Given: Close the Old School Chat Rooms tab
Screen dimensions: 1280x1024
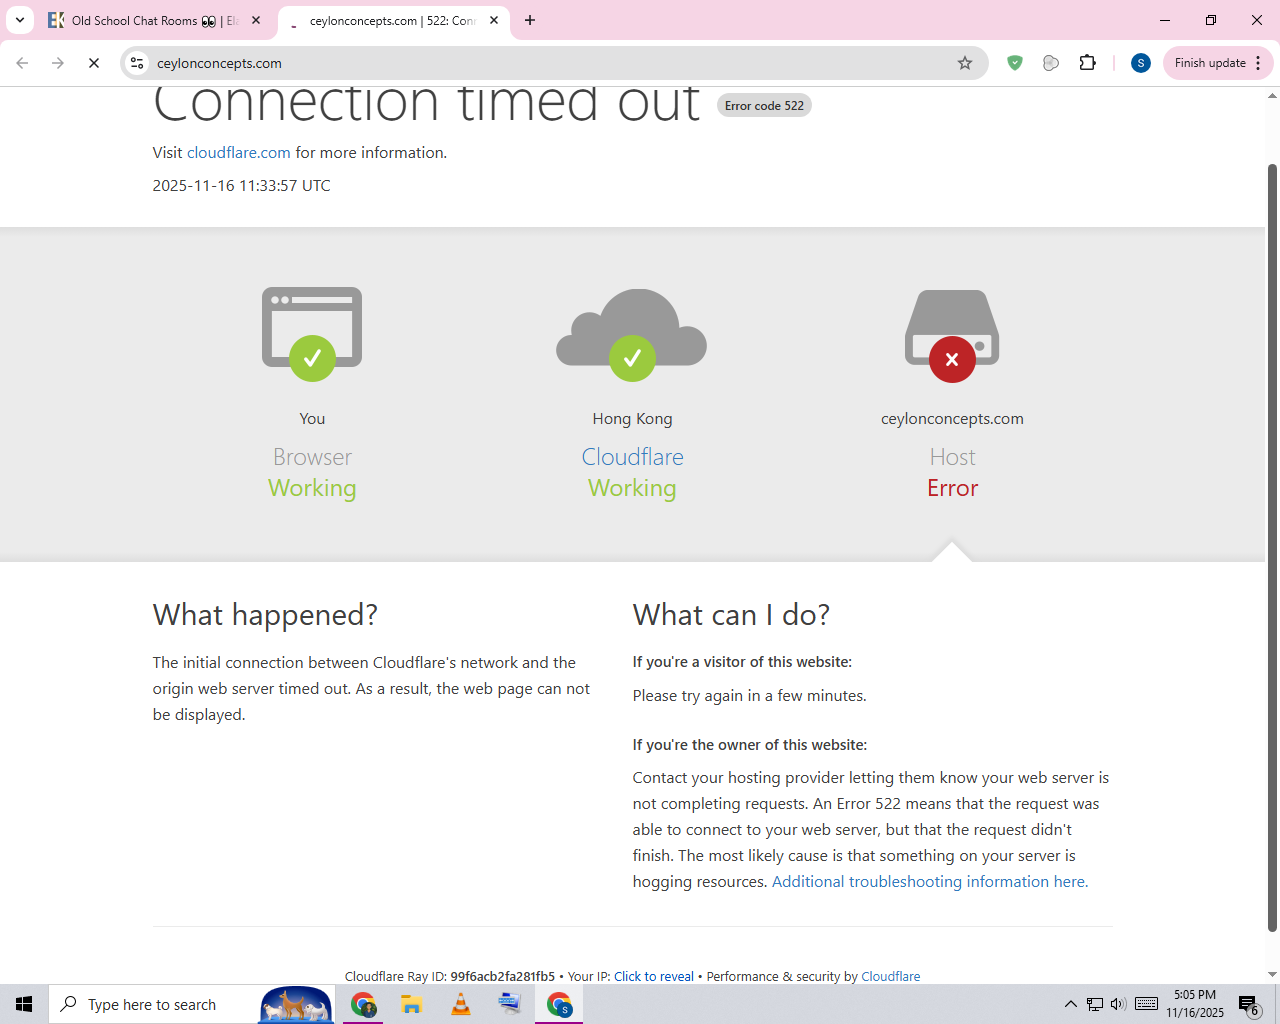Looking at the screenshot, I should coord(256,20).
